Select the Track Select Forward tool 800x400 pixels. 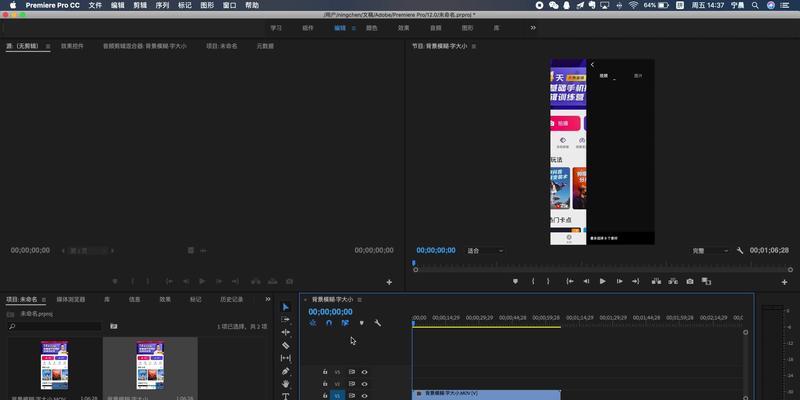[285, 319]
